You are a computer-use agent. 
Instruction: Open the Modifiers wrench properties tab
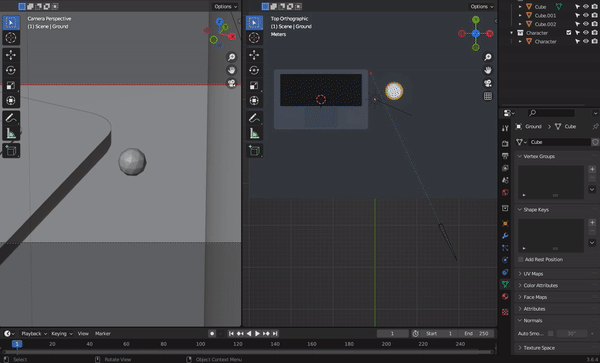[505, 236]
